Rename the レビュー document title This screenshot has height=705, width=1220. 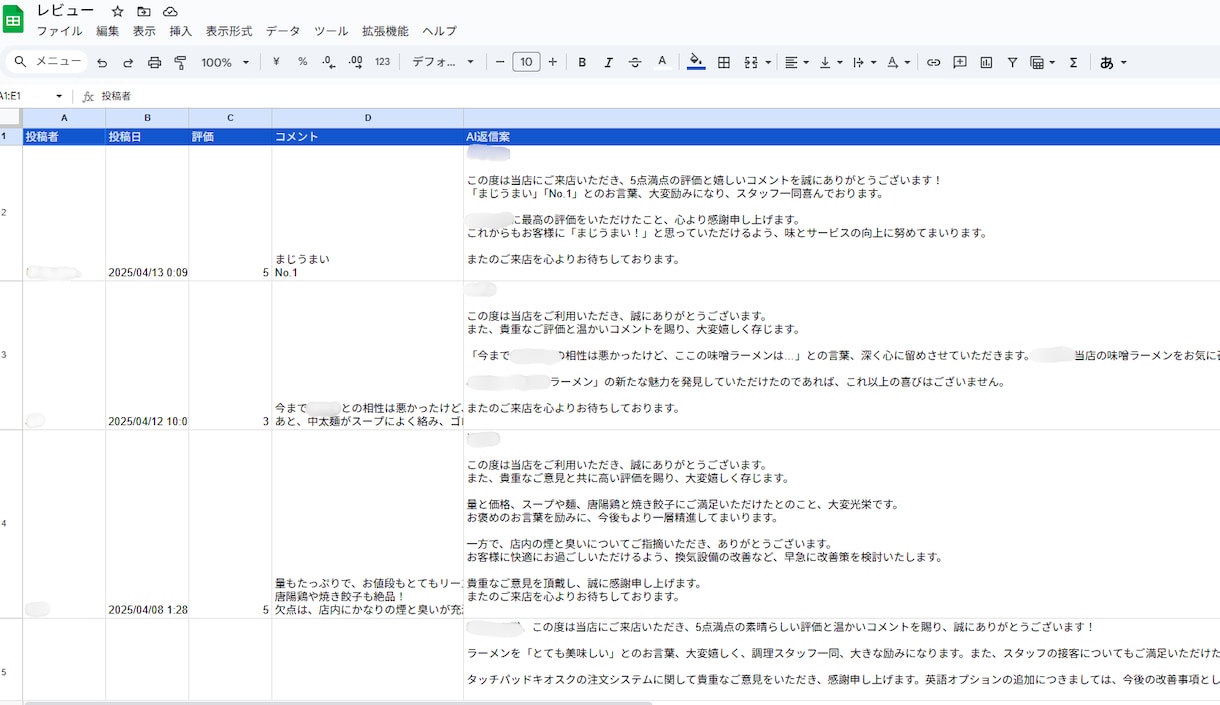coord(66,11)
